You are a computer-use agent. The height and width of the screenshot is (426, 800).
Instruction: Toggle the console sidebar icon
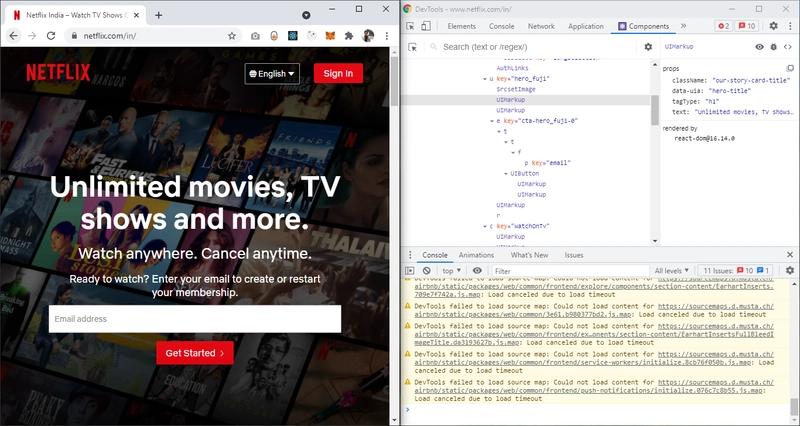[x=410, y=271]
